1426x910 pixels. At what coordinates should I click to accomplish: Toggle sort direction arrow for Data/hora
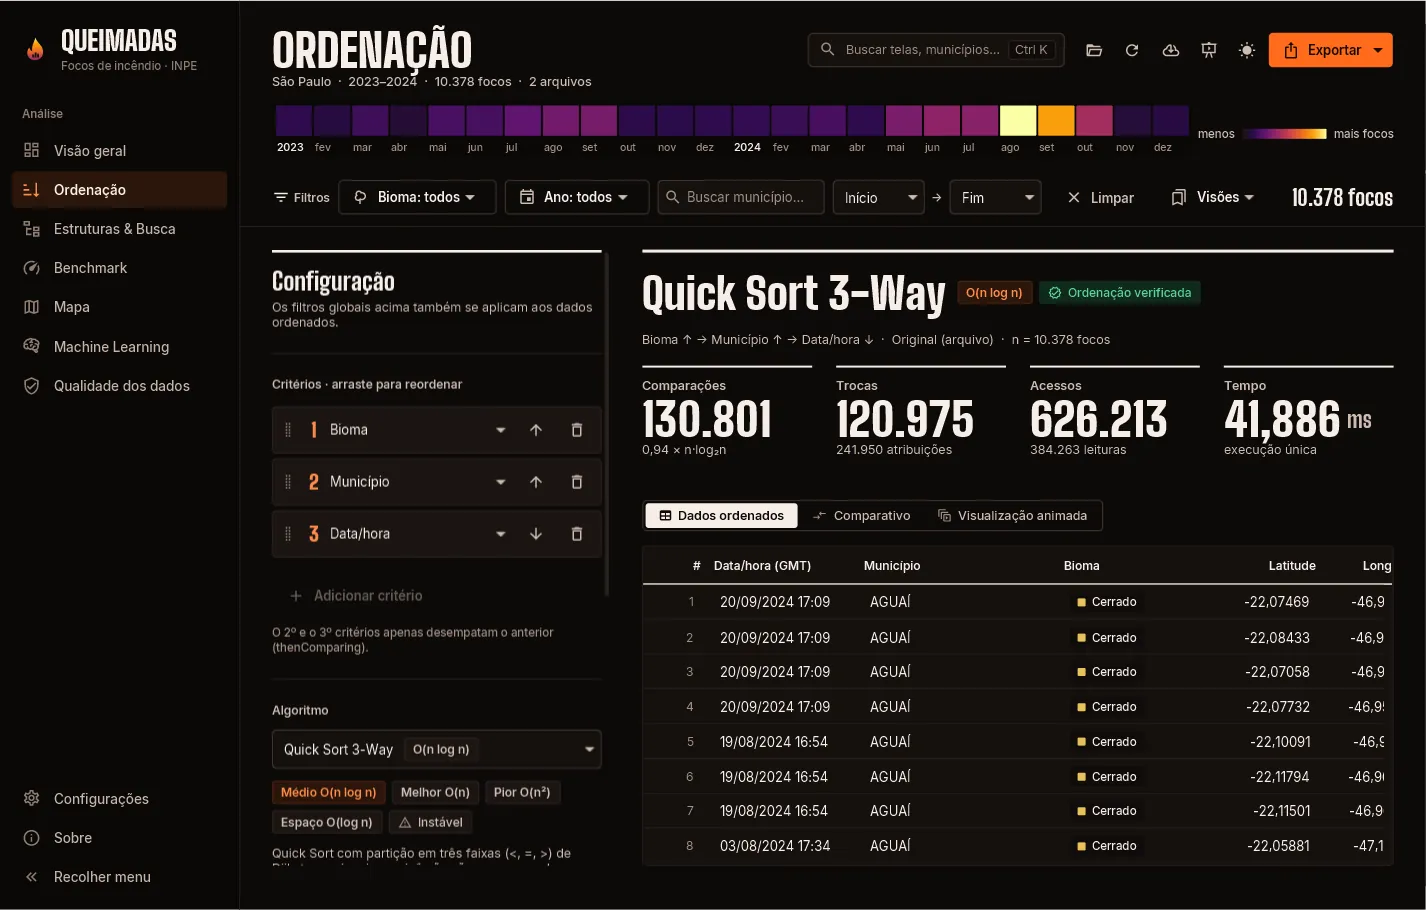click(x=536, y=534)
